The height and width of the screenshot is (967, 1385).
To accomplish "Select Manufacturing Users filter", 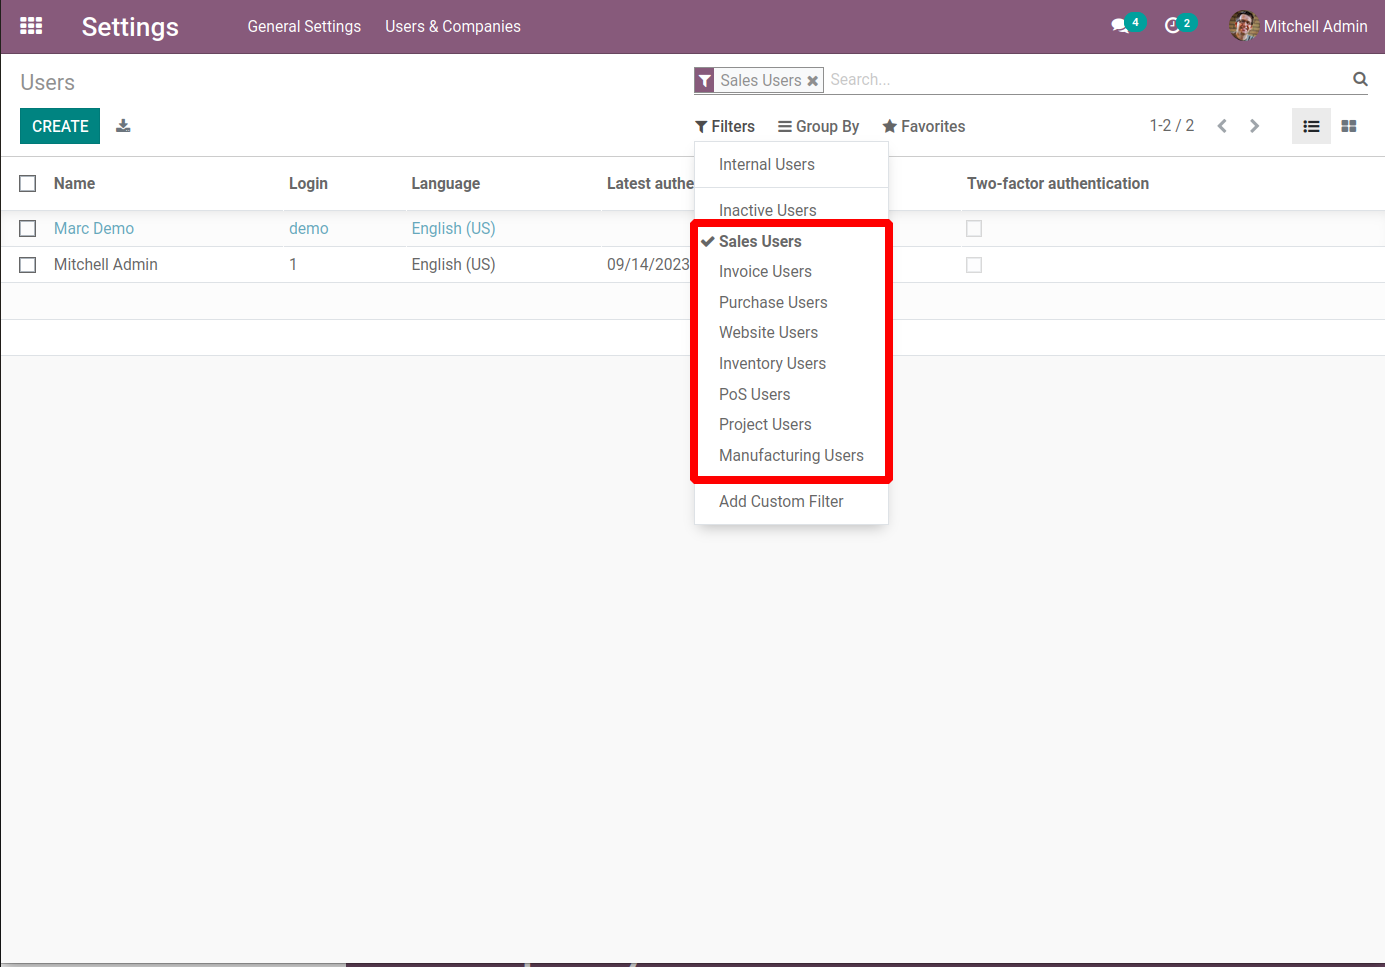I will point(791,455).
